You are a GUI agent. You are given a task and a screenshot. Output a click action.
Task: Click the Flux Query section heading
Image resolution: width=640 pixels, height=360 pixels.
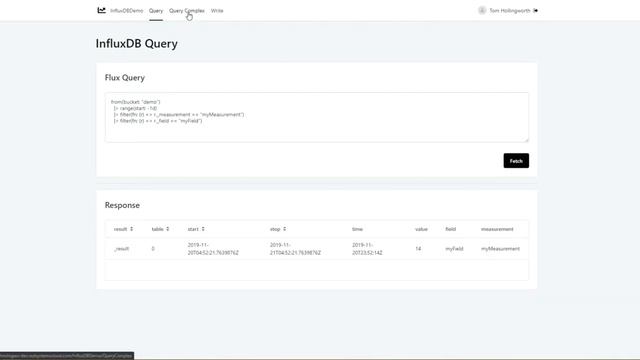(124, 78)
